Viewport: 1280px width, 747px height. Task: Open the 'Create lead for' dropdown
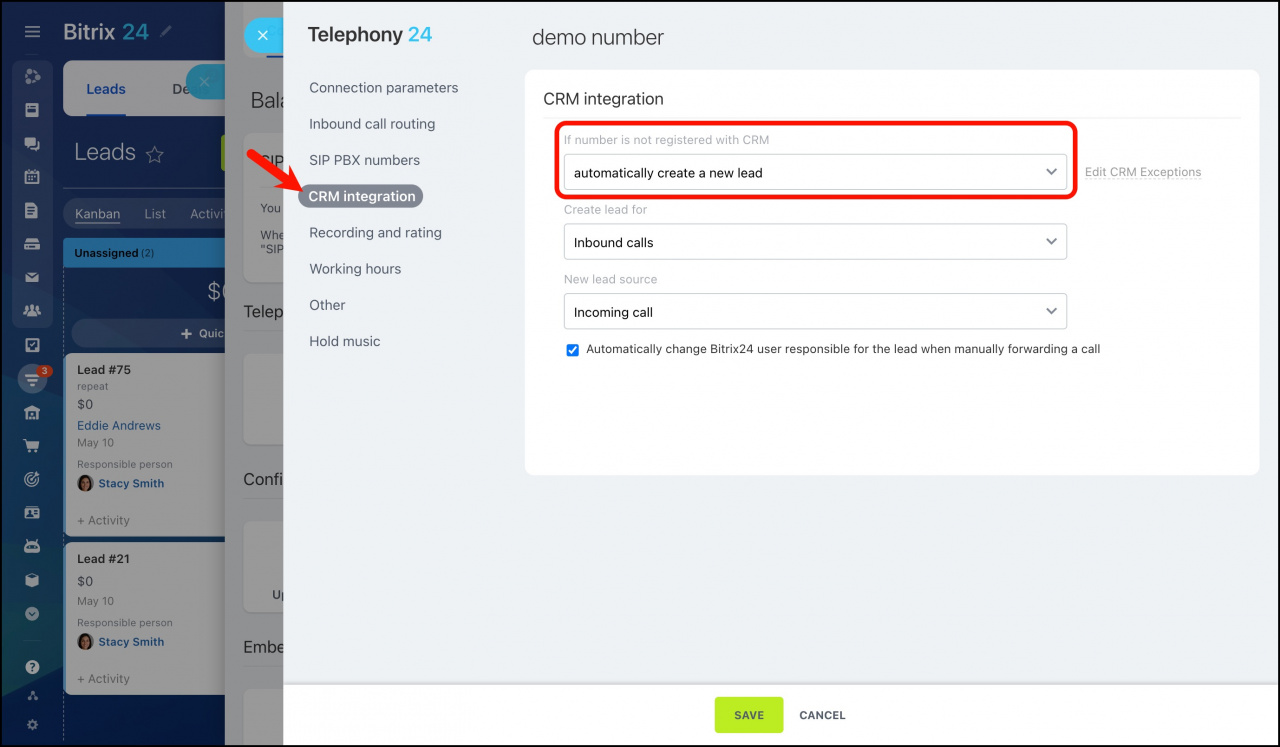coord(815,242)
